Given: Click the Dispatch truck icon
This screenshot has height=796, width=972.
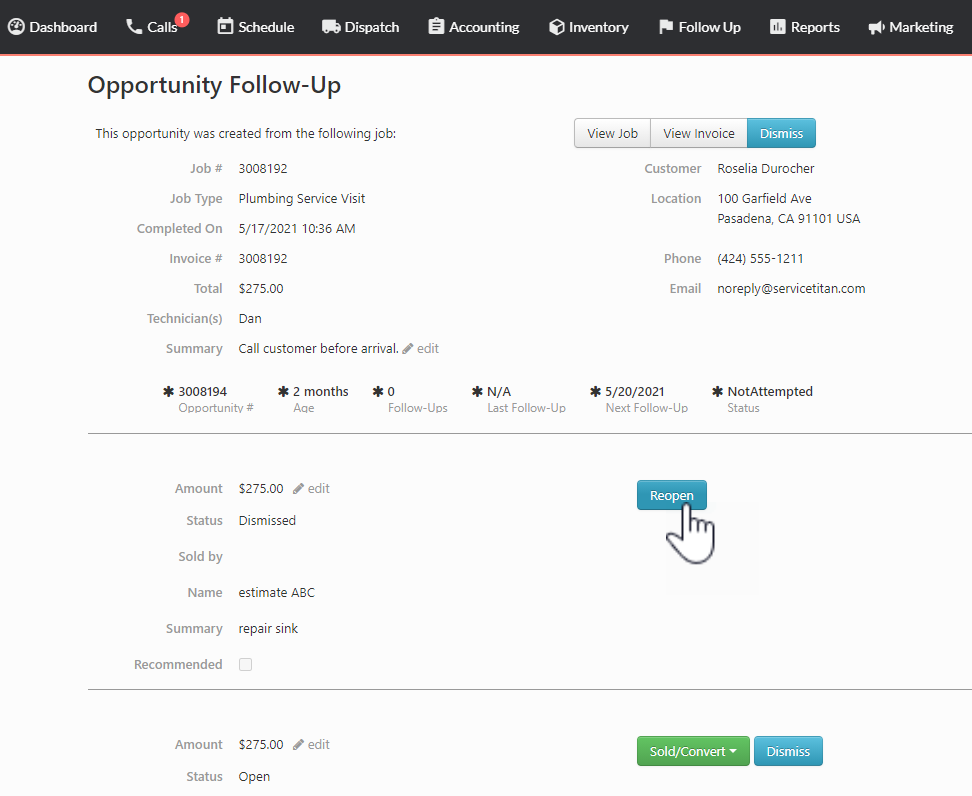Looking at the screenshot, I should tap(331, 27).
